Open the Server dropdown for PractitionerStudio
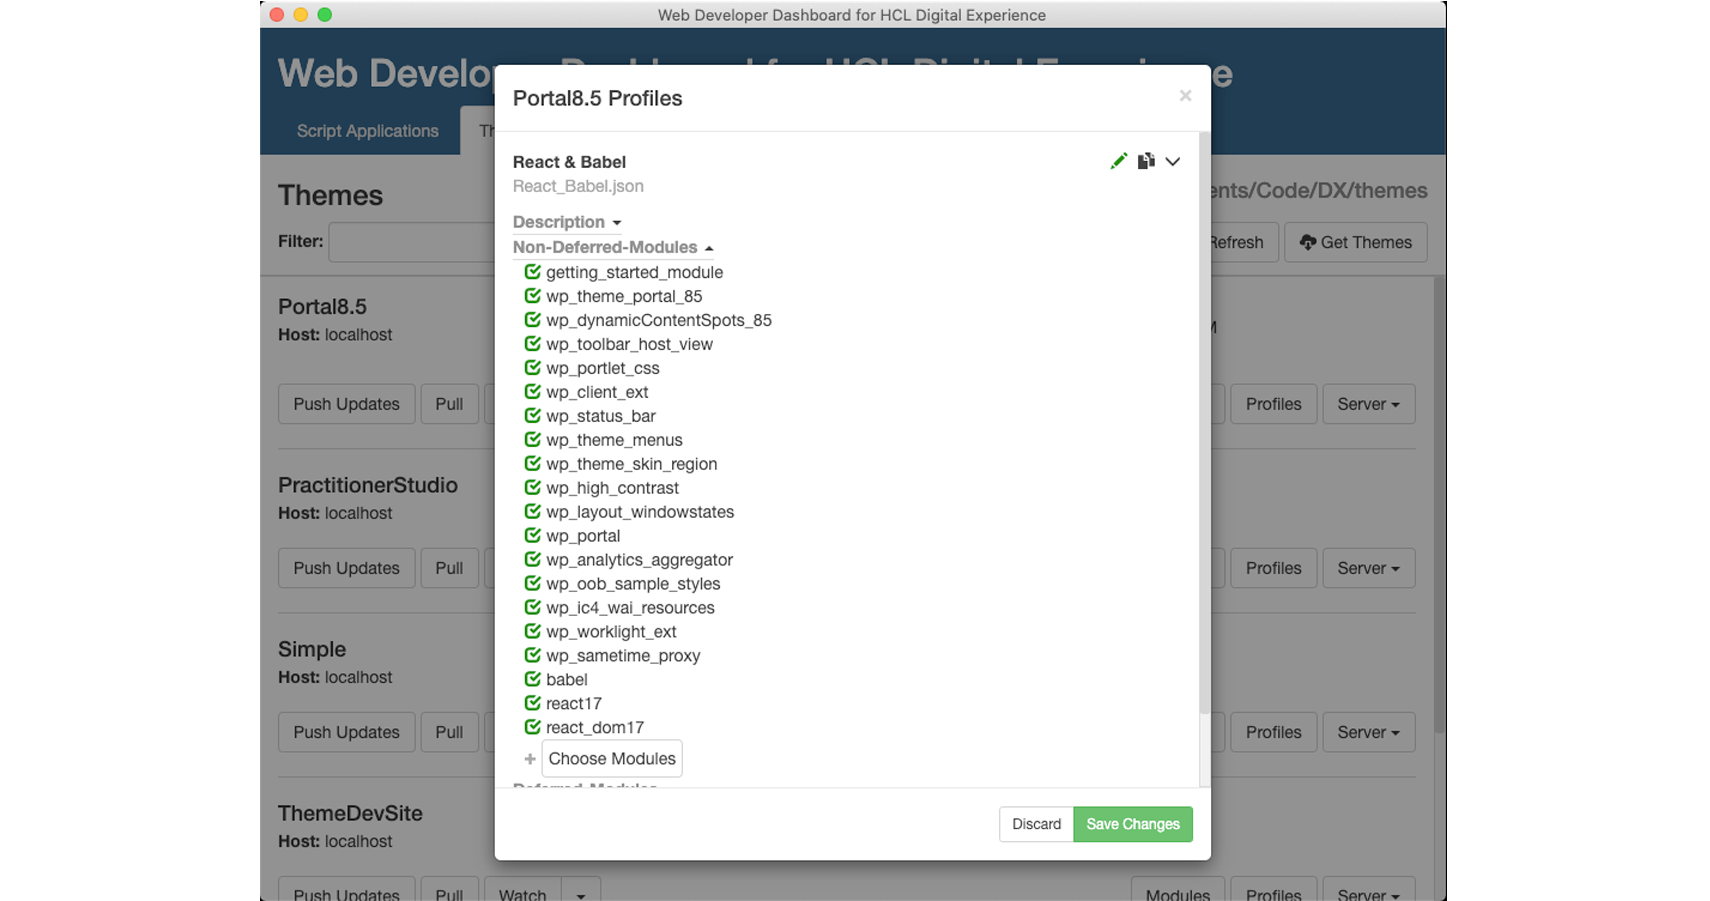The image size is (1710, 901). click(x=1368, y=568)
